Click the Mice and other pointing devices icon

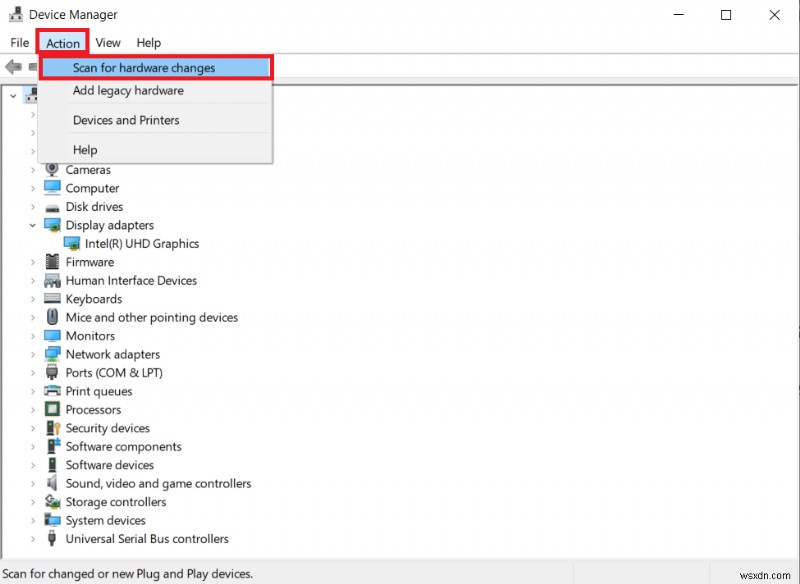pos(52,317)
